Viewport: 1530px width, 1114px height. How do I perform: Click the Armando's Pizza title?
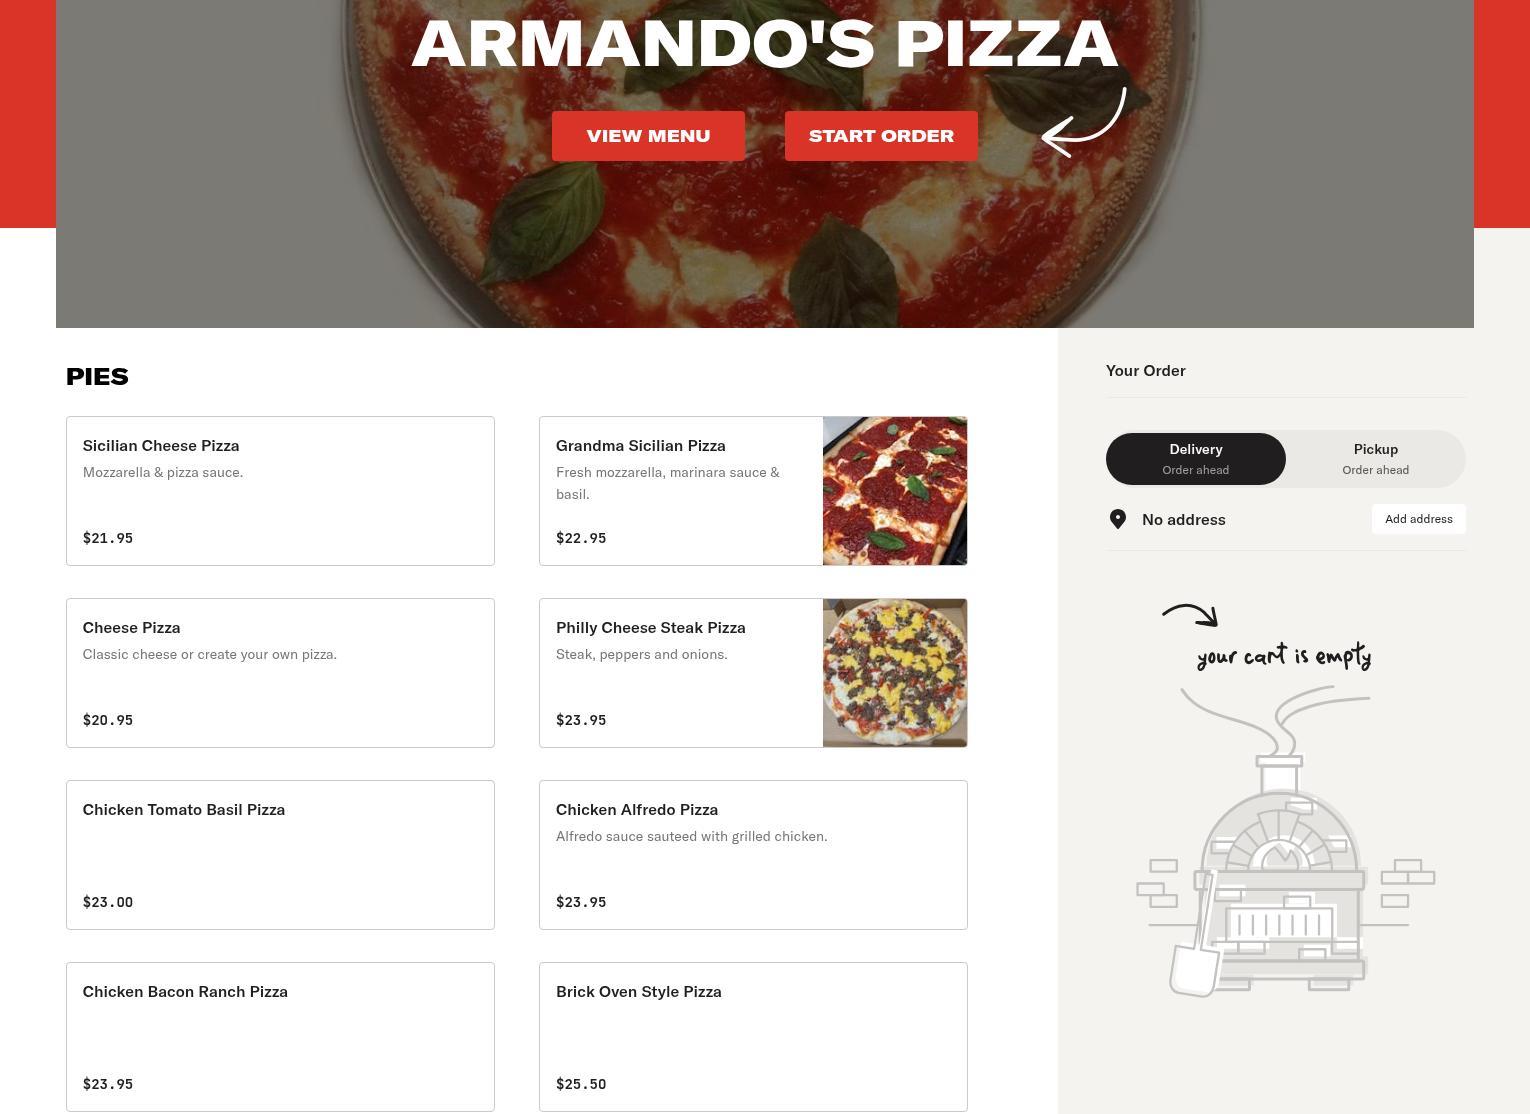click(x=764, y=44)
